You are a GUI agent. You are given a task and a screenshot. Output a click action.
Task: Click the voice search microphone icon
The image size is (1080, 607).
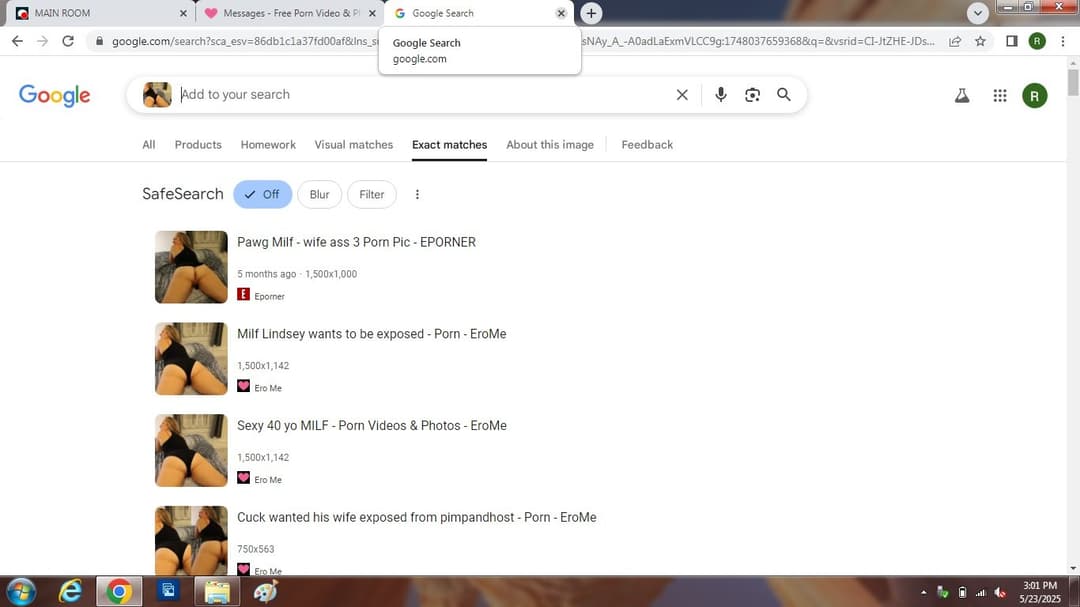click(721, 95)
